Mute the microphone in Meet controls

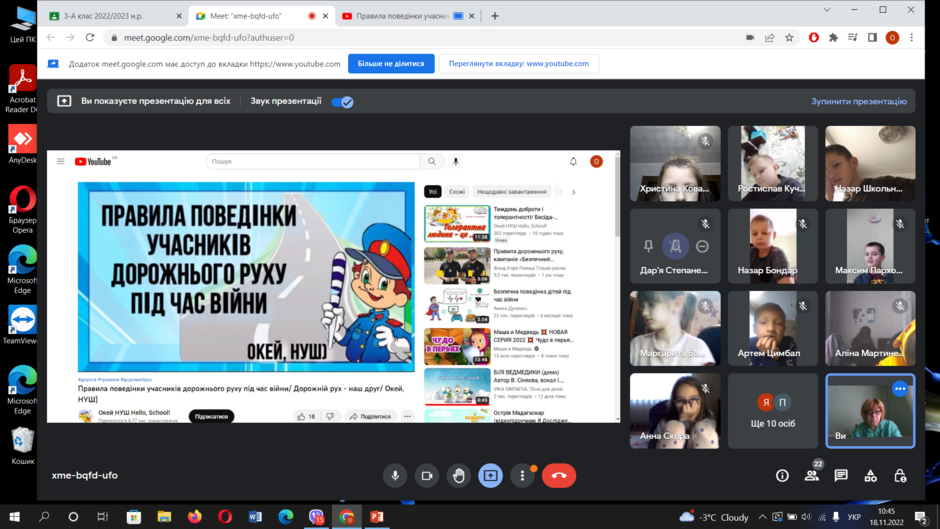click(x=395, y=476)
